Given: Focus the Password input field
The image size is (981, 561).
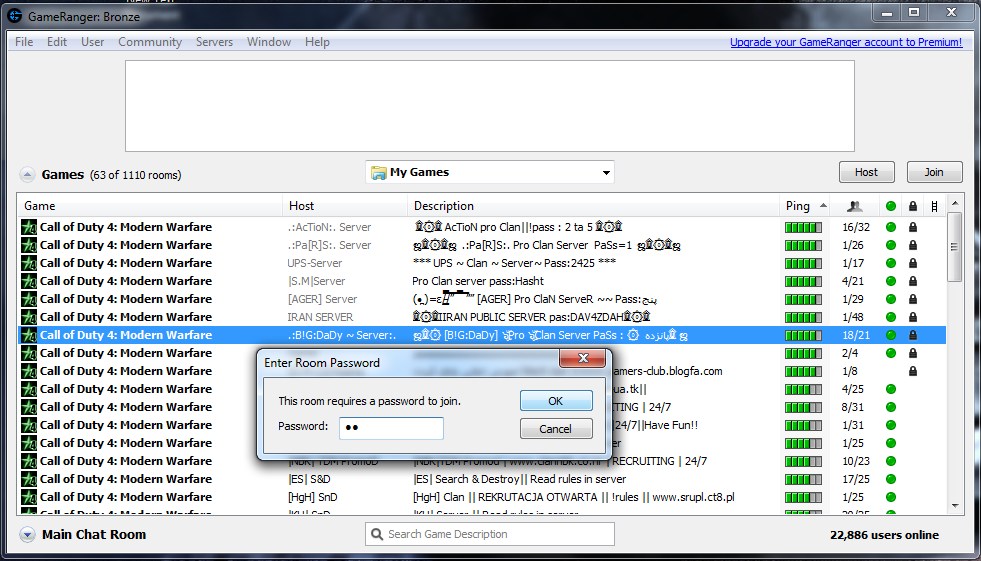Looking at the screenshot, I should coord(391,428).
